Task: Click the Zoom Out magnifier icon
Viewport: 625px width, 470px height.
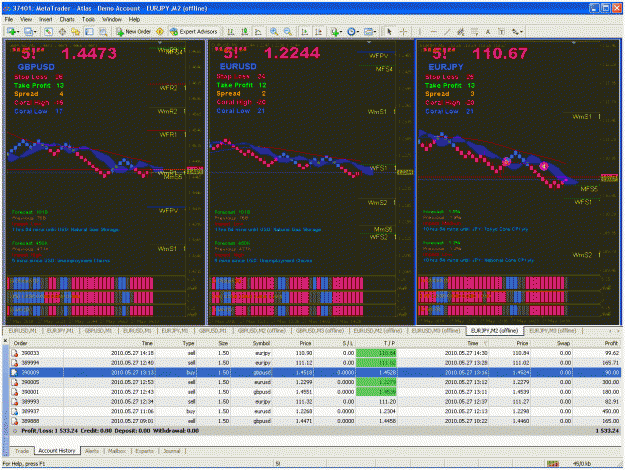Action: tap(287, 31)
